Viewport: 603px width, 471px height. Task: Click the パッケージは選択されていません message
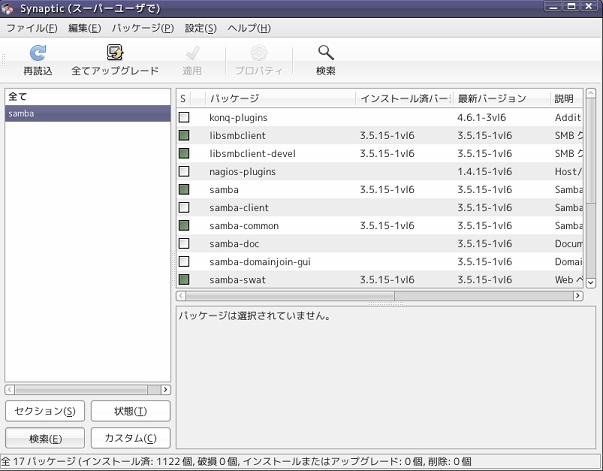pyautogui.click(x=254, y=316)
